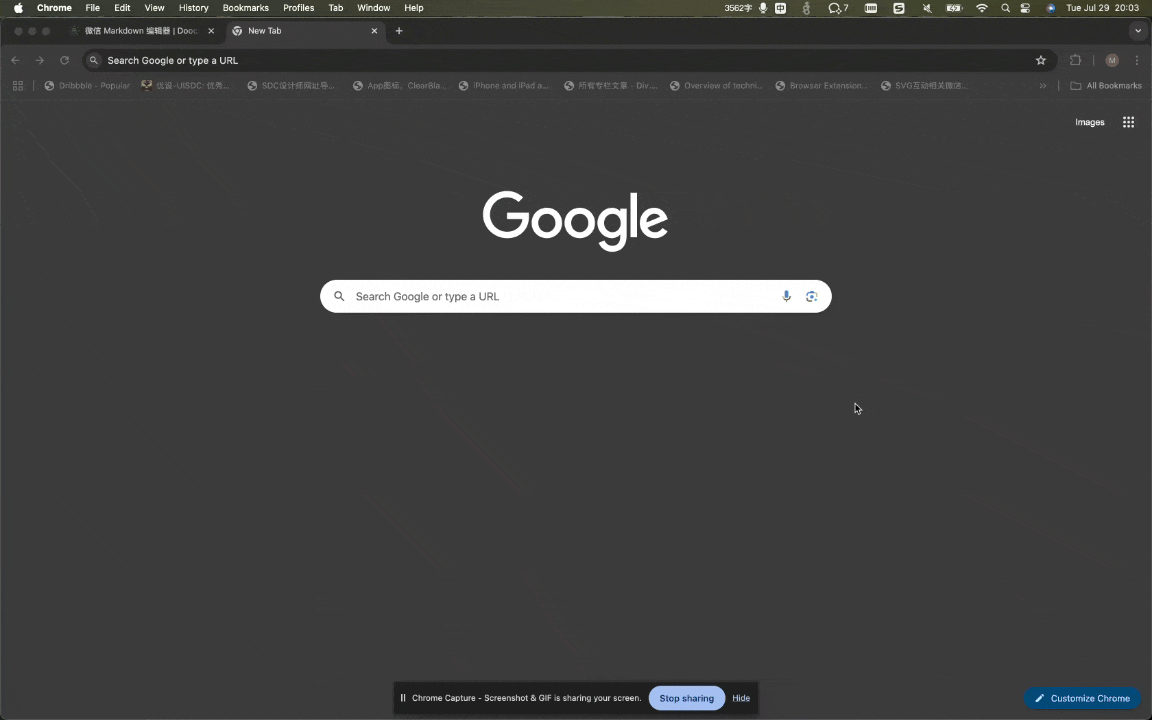Open Chrome's three-dot menu
The image size is (1152, 720).
point(1137,60)
